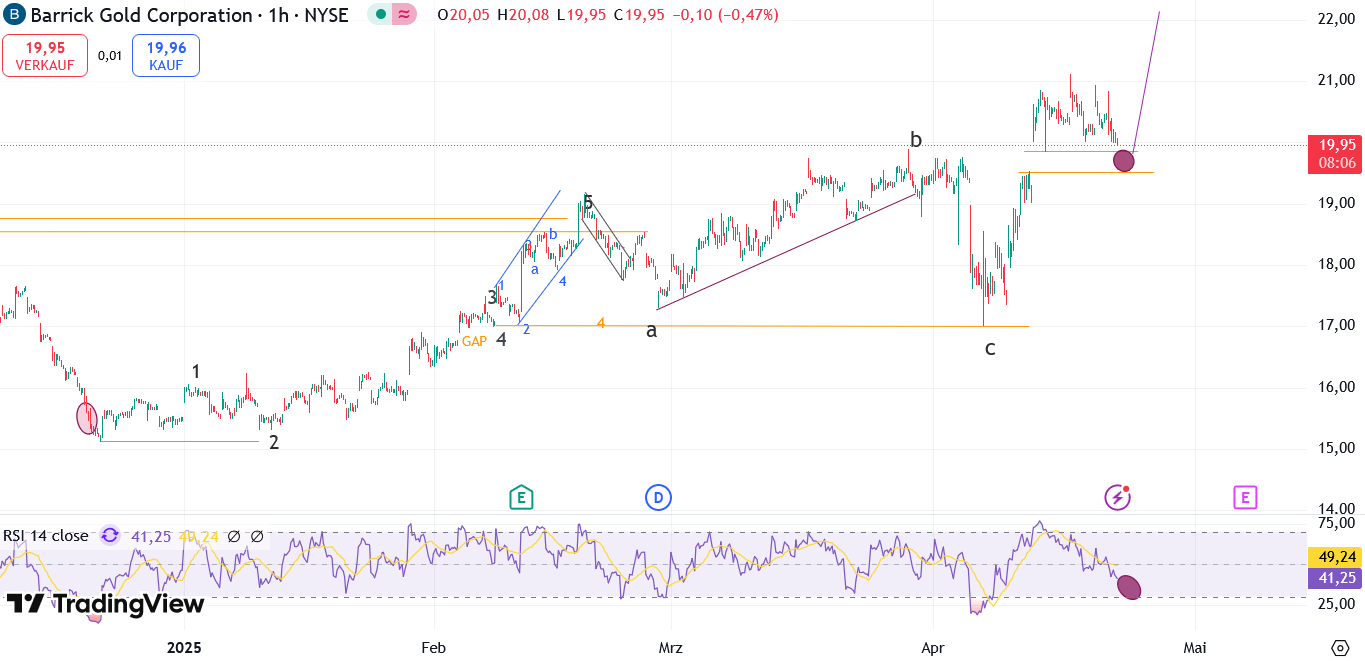Click the 19,95 VERKAUF sell button
1365x661 pixels.
(45, 55)
